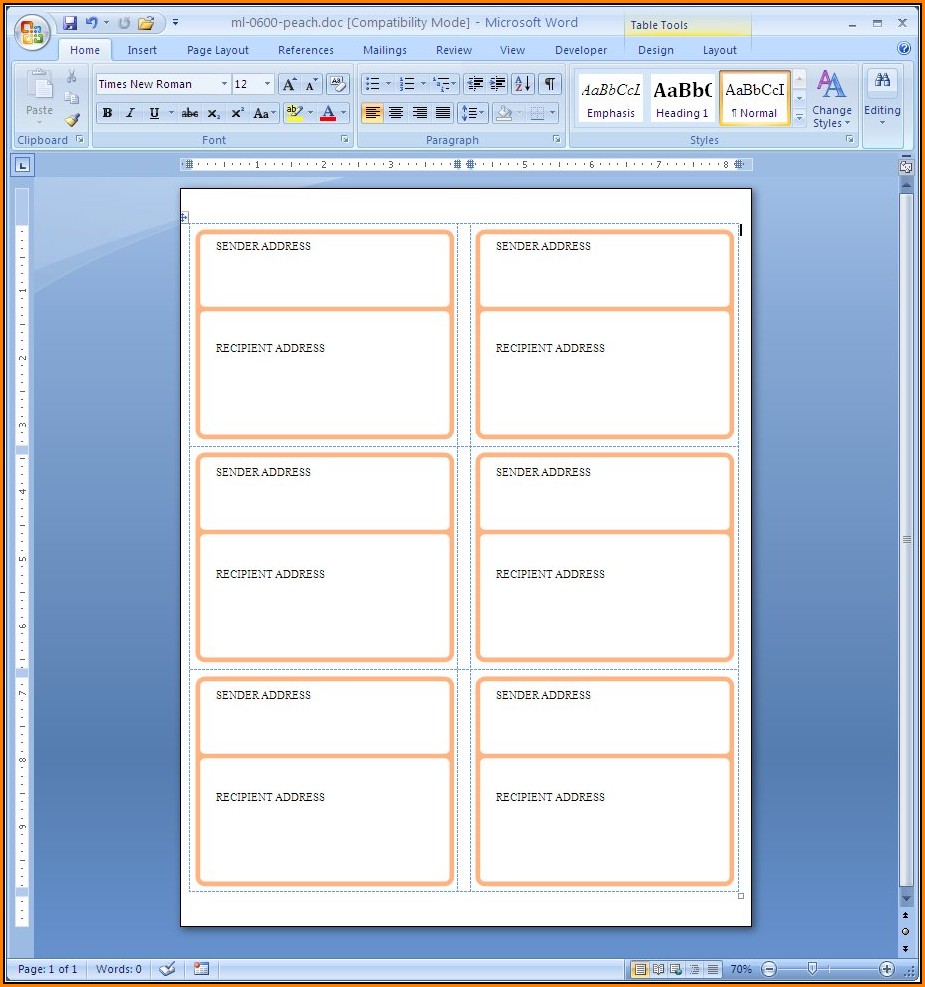Image resolution: width=925 pixels, height=987 pixels.
Task: Click the Format Painter brush icon
Action: 72,120
